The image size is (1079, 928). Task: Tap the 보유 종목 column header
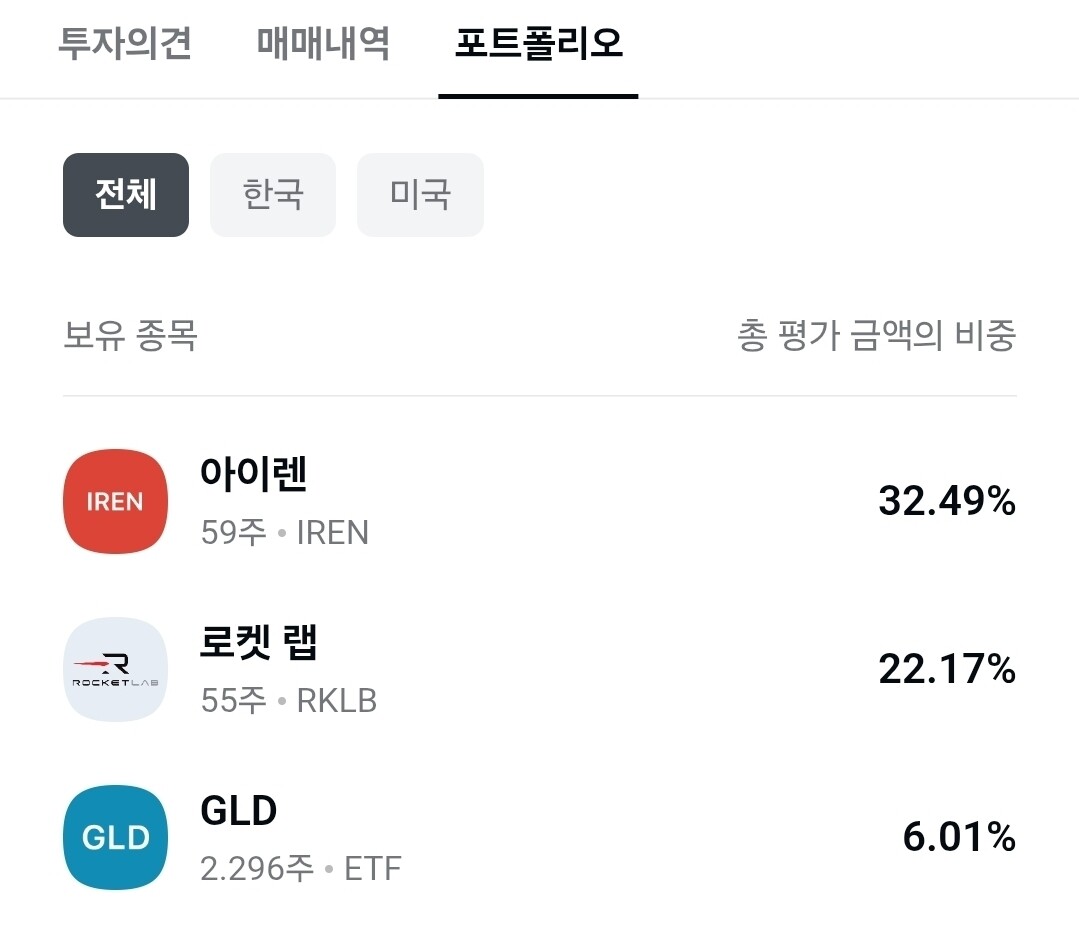[130, 336]
